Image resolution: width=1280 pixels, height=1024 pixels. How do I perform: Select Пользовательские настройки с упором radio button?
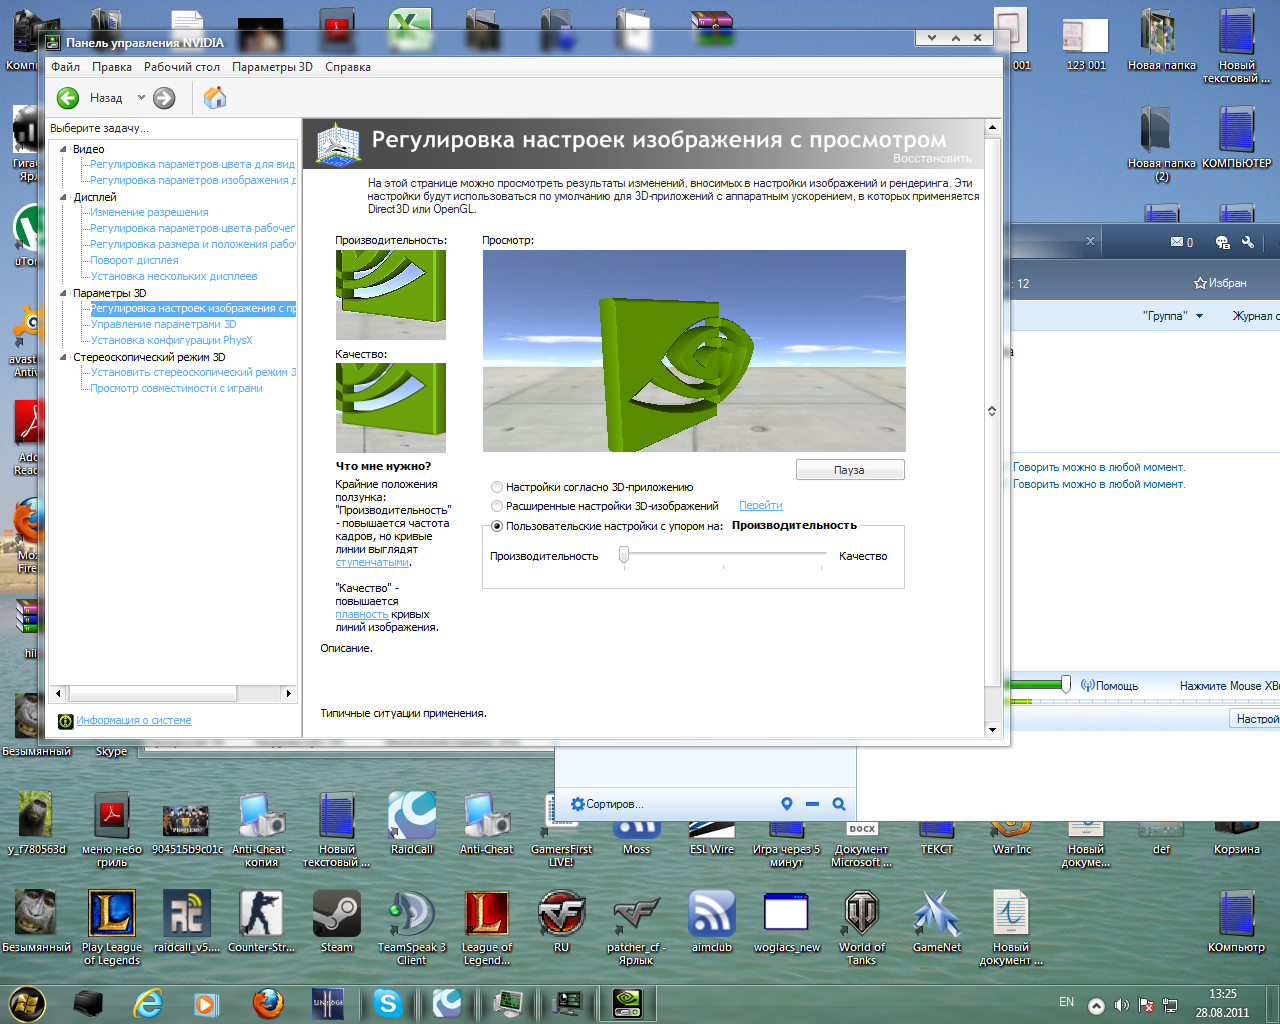[x=497, y=526]
